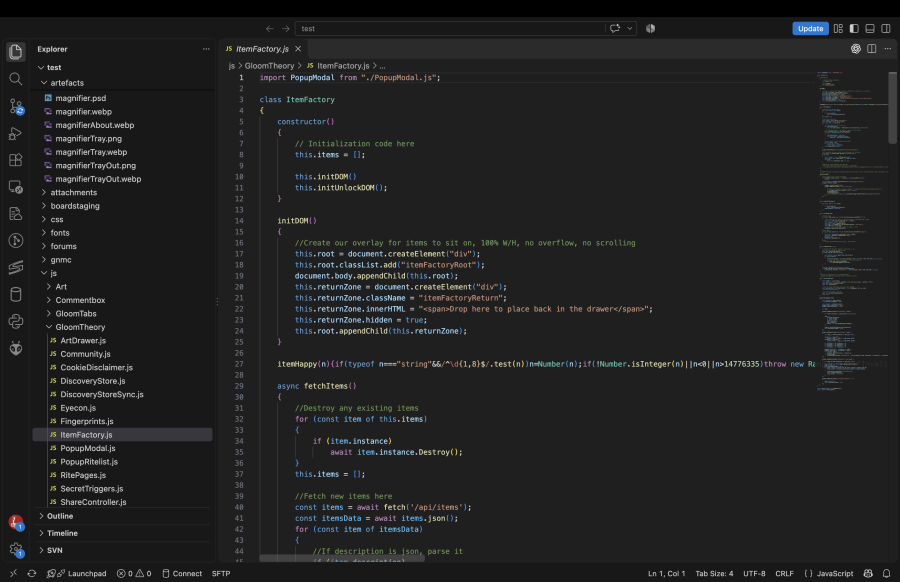Image resolution: width=900 pixels, height=582 pixels.
Task: Collapse the artefacts folder
Action: pos(122,83)
